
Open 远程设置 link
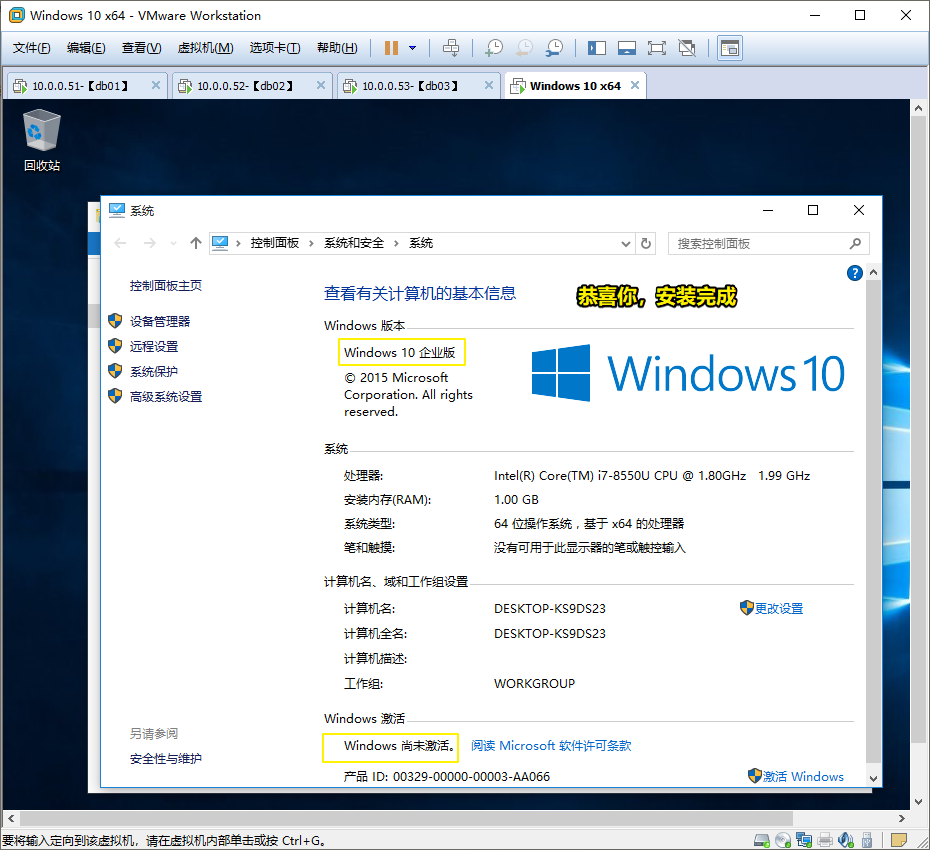154,346
